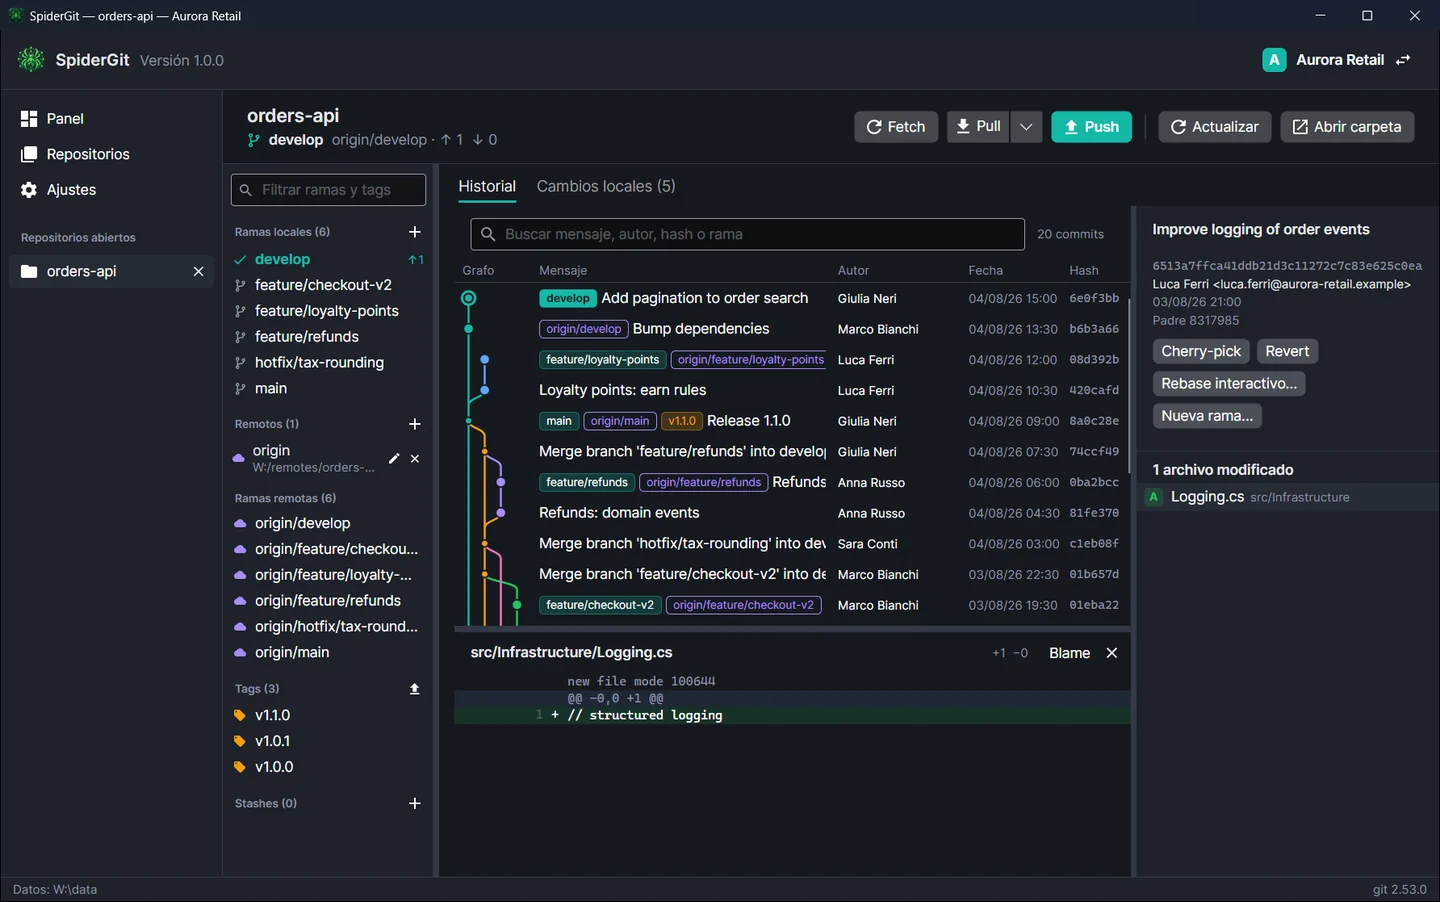Screen dimensions: 1440x902
Task: Click the origin/feature/loyalty-points ref badge
Action: pos(750,360)
